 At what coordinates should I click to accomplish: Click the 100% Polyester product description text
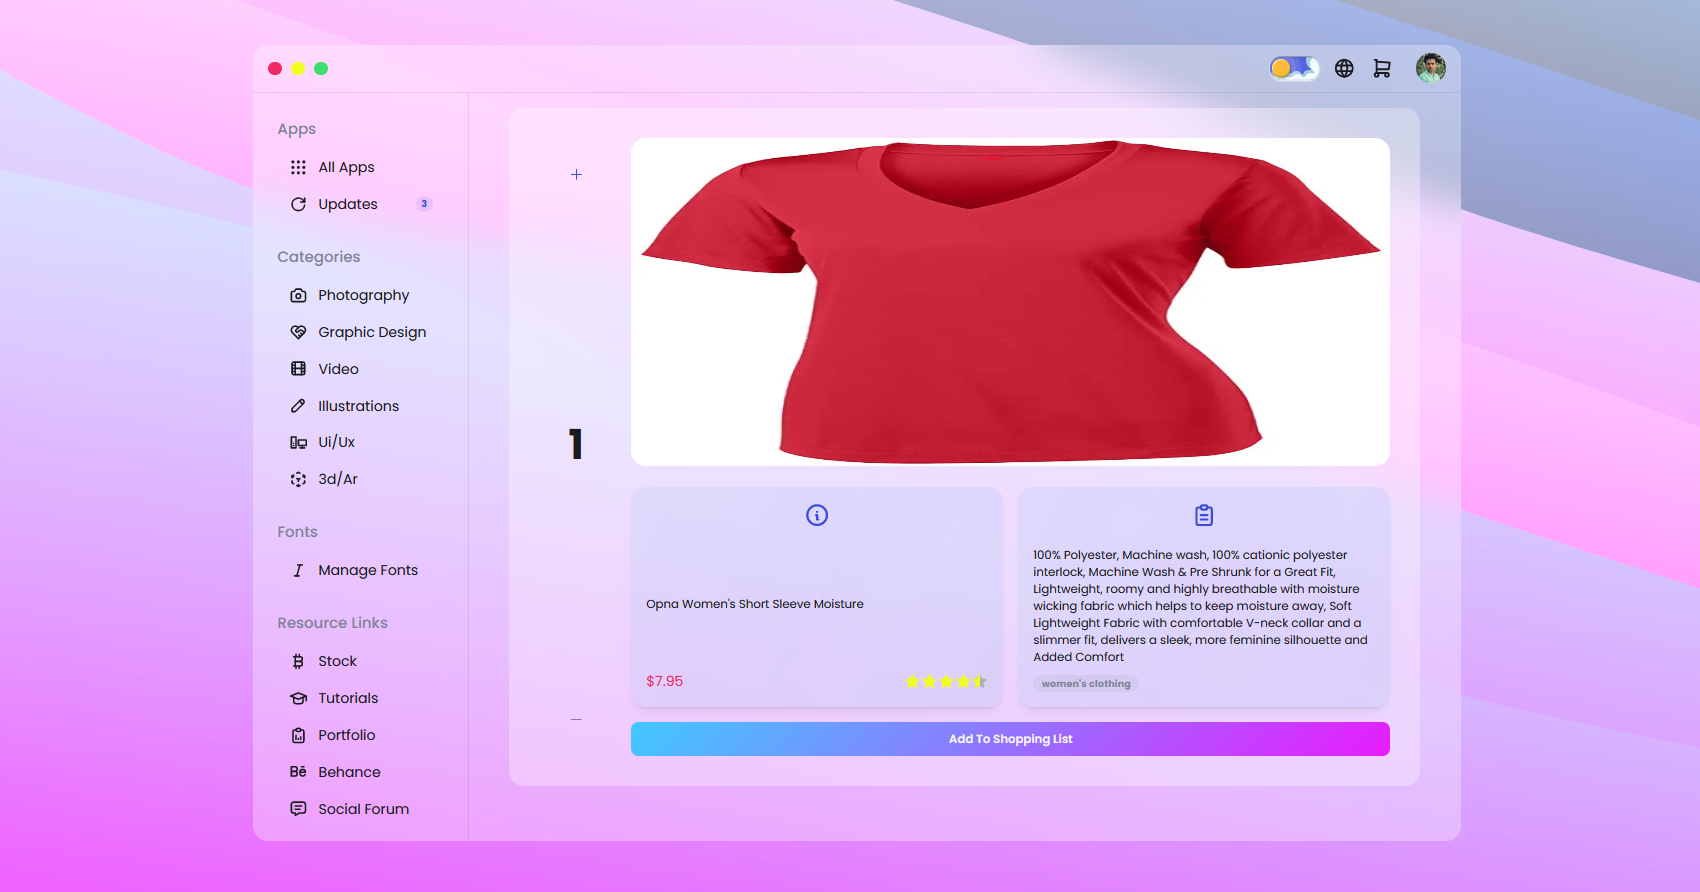[1200, 606]
